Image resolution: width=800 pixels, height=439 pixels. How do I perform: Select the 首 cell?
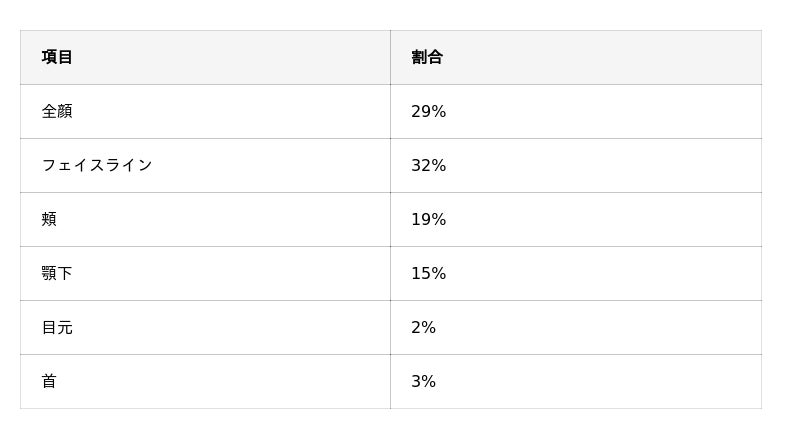pyautogui.click(x=49, y=381)
